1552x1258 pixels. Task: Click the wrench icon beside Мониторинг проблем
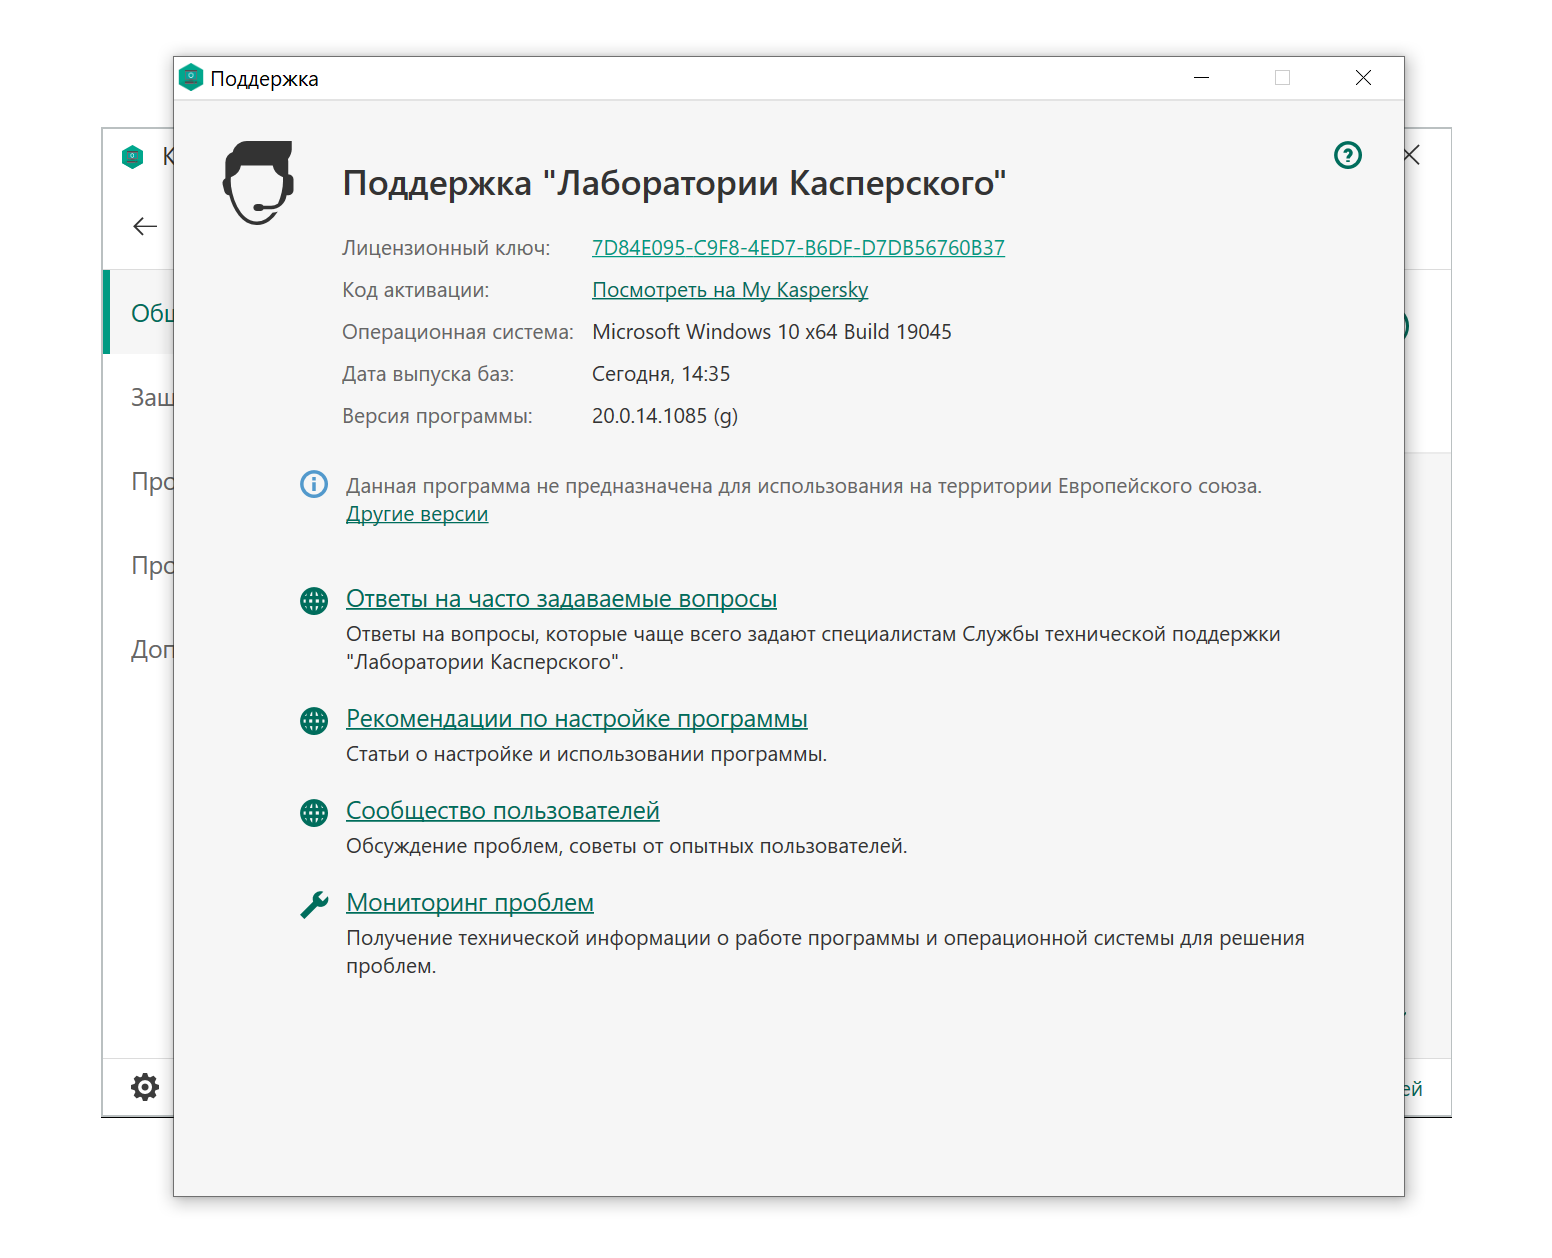coord(314,904)
